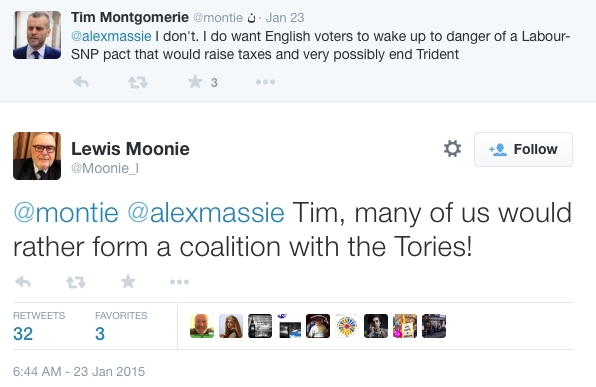Open the @alexmassie mention in Lewis's tweet
The width and height of the screenshot is (596, 387).
pyautogui.click(x=206, y=213)
